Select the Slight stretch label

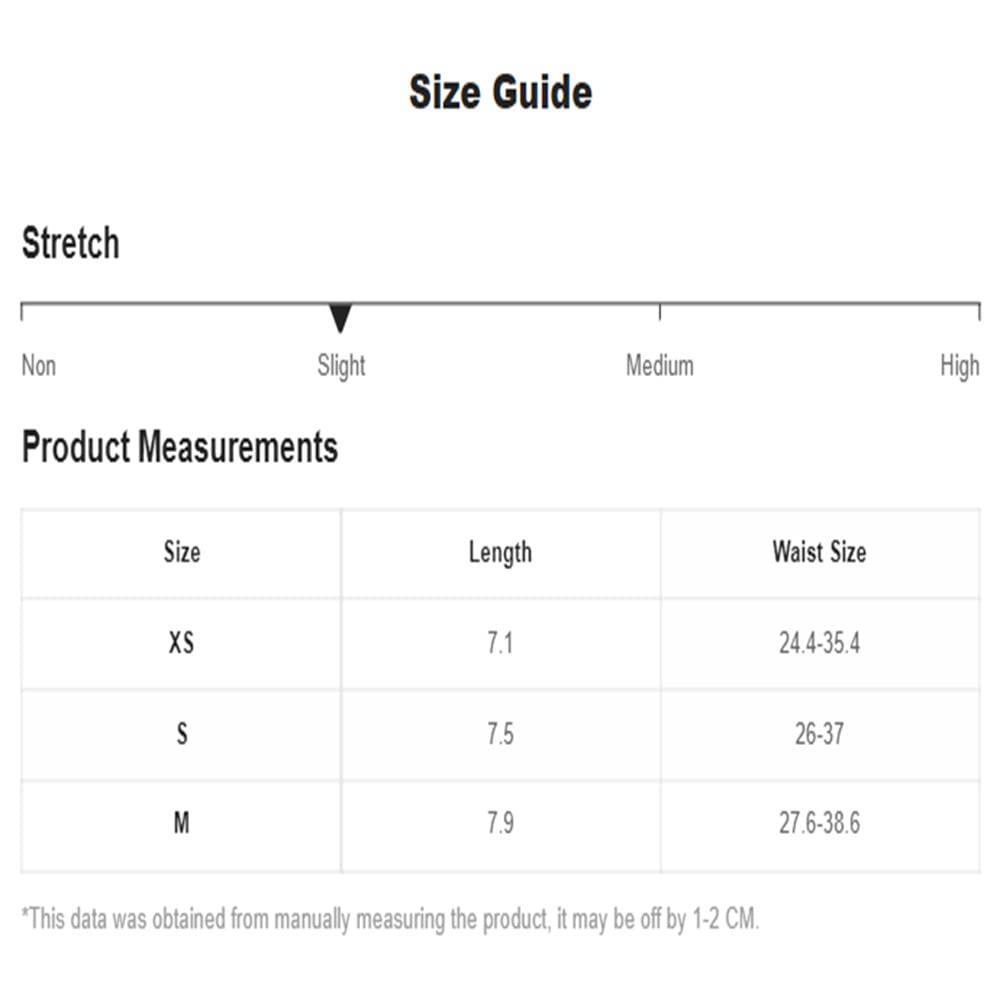pos(341,366)
